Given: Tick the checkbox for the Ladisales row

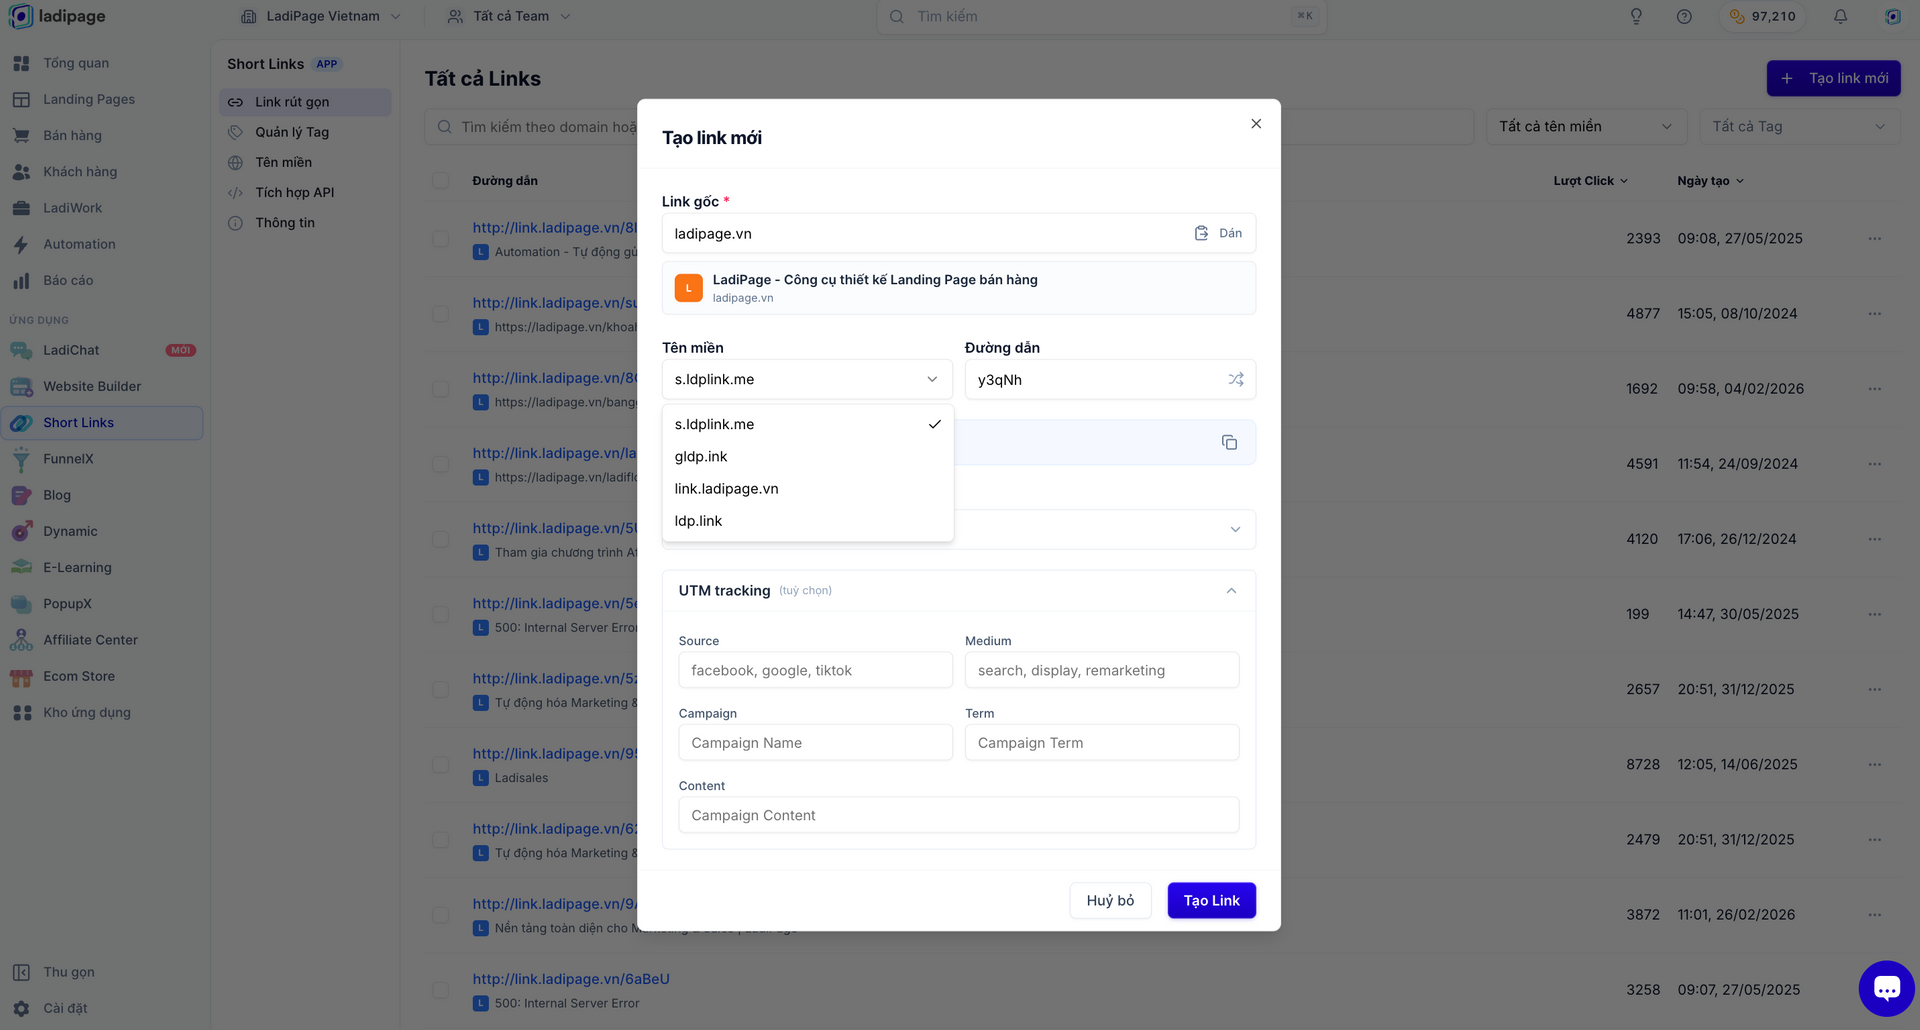Looking at the screenshot, I should click(x=440, y=764).
